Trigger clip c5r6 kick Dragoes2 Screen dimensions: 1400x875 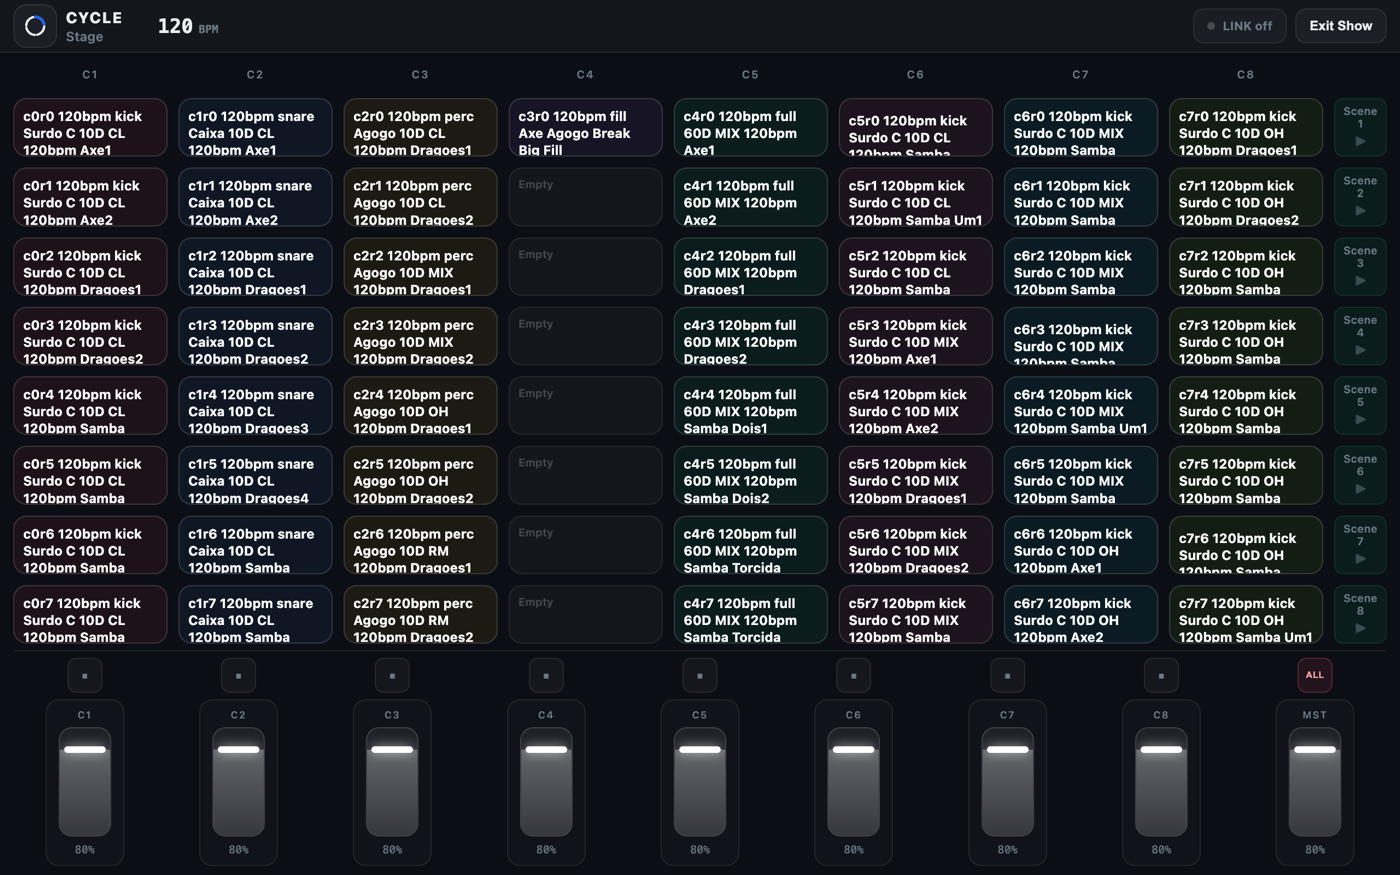pos(915,545)
